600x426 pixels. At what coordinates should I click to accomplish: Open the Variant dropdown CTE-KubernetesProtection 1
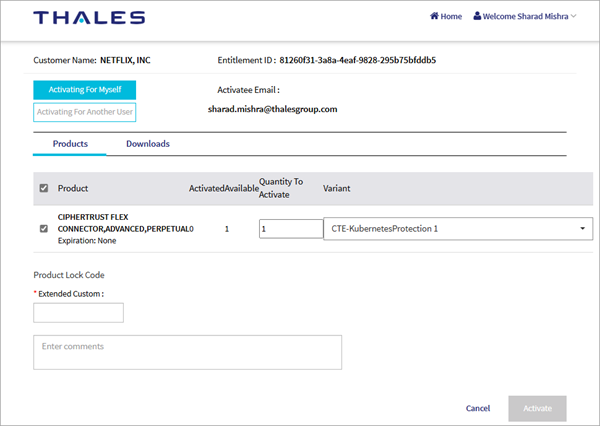[x=458, y=229]
